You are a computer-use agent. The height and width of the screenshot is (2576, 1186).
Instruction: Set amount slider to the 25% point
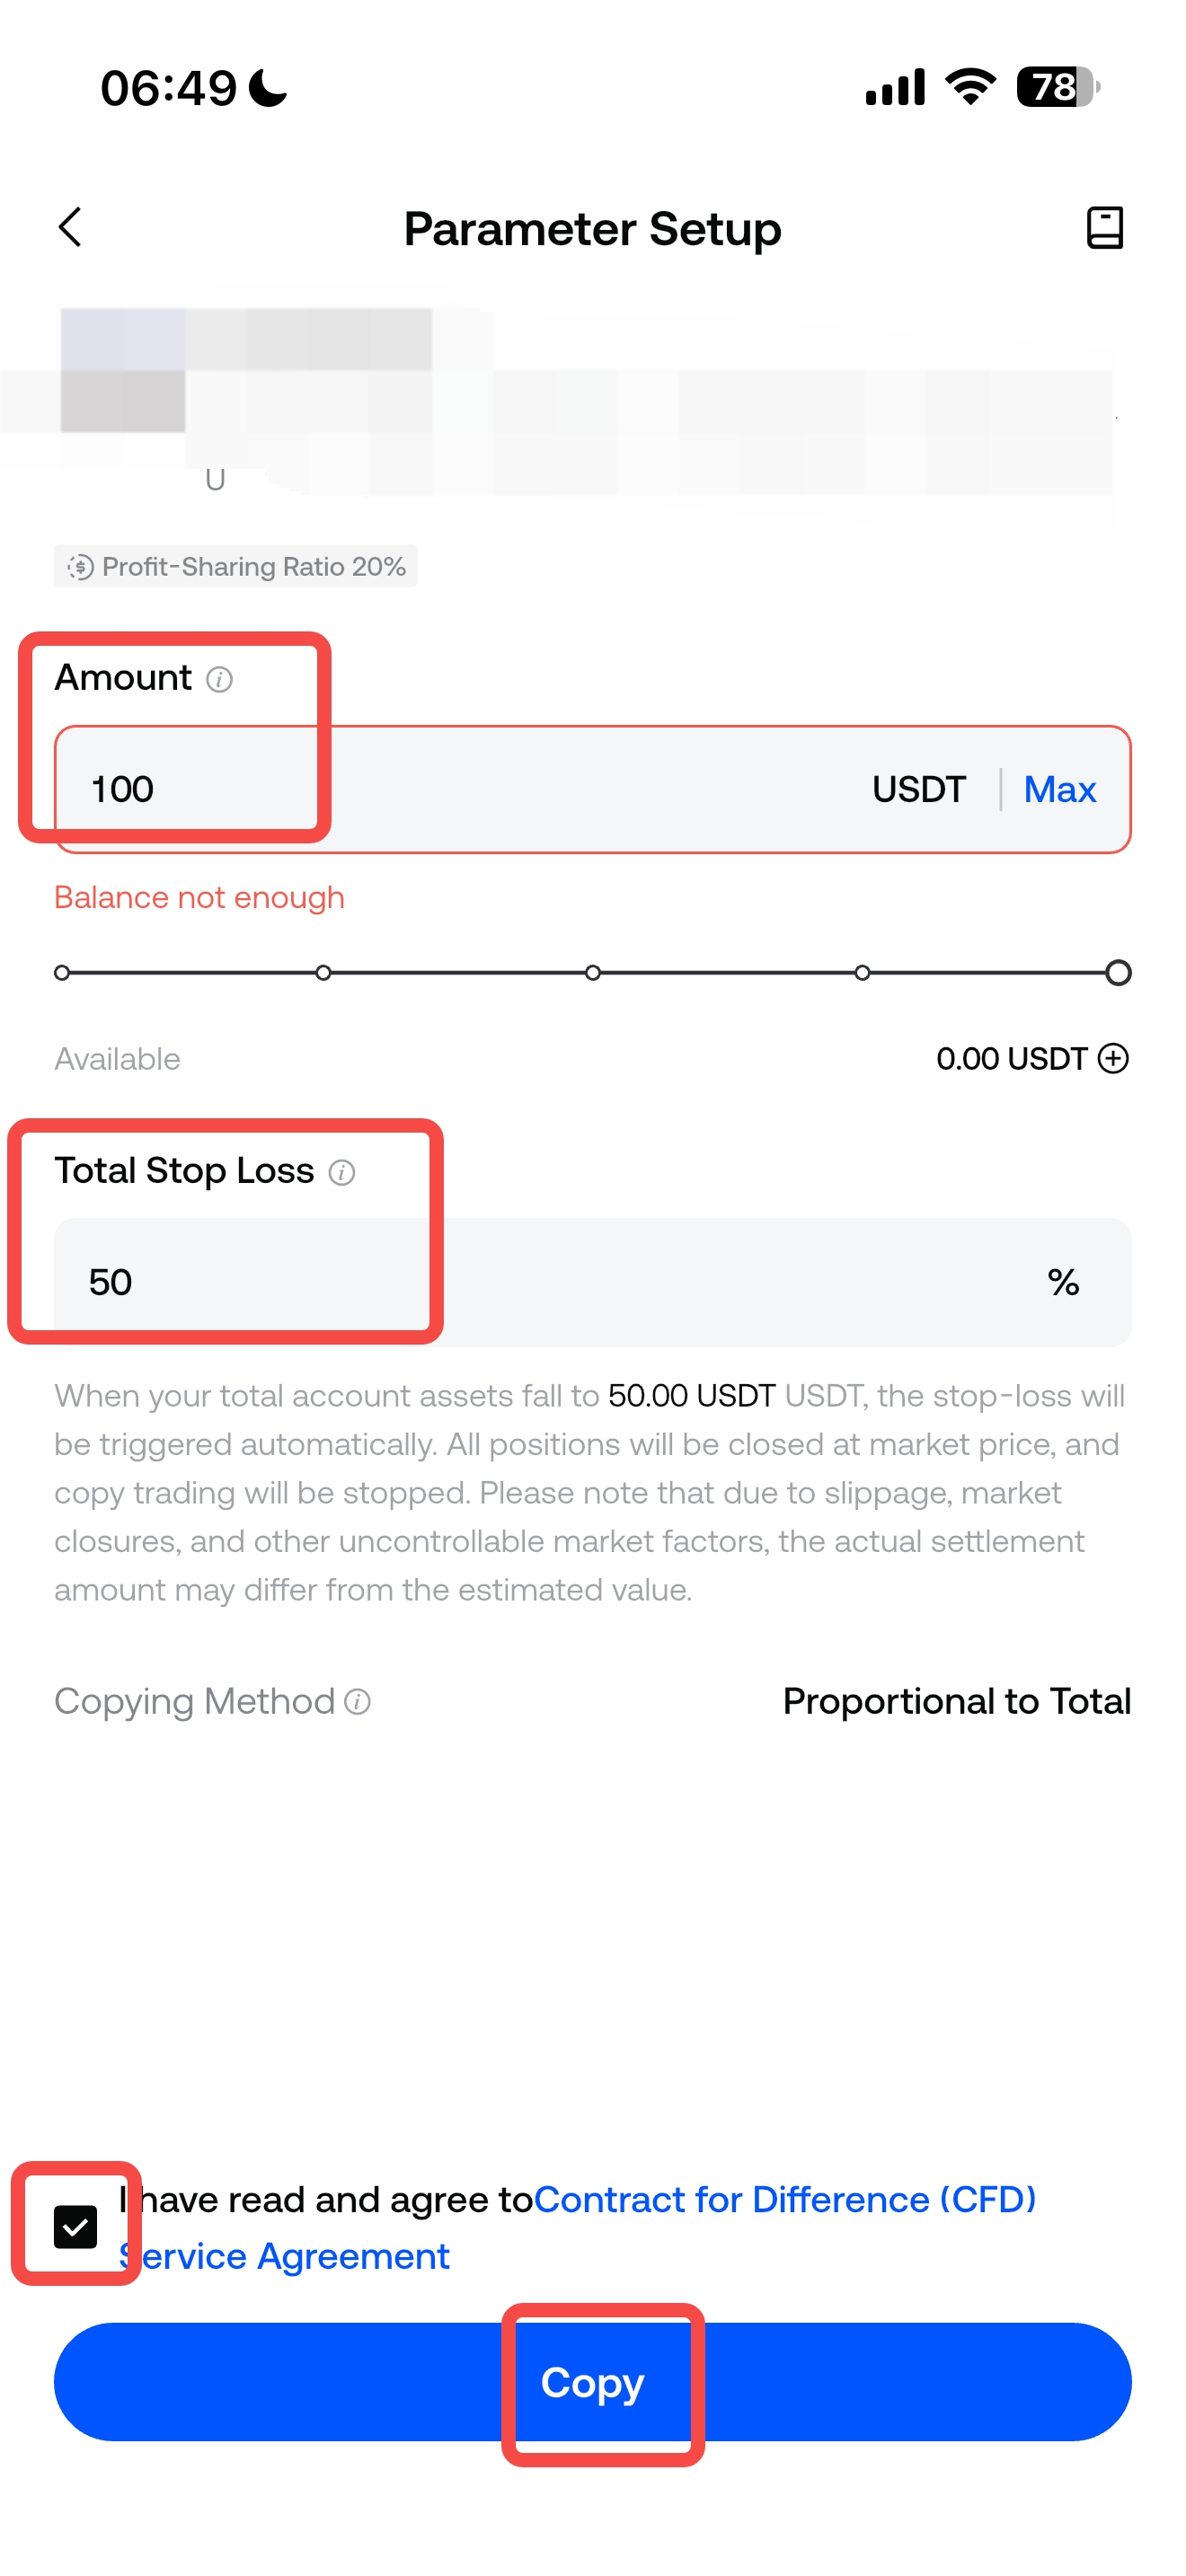click(x=323, y=973)
